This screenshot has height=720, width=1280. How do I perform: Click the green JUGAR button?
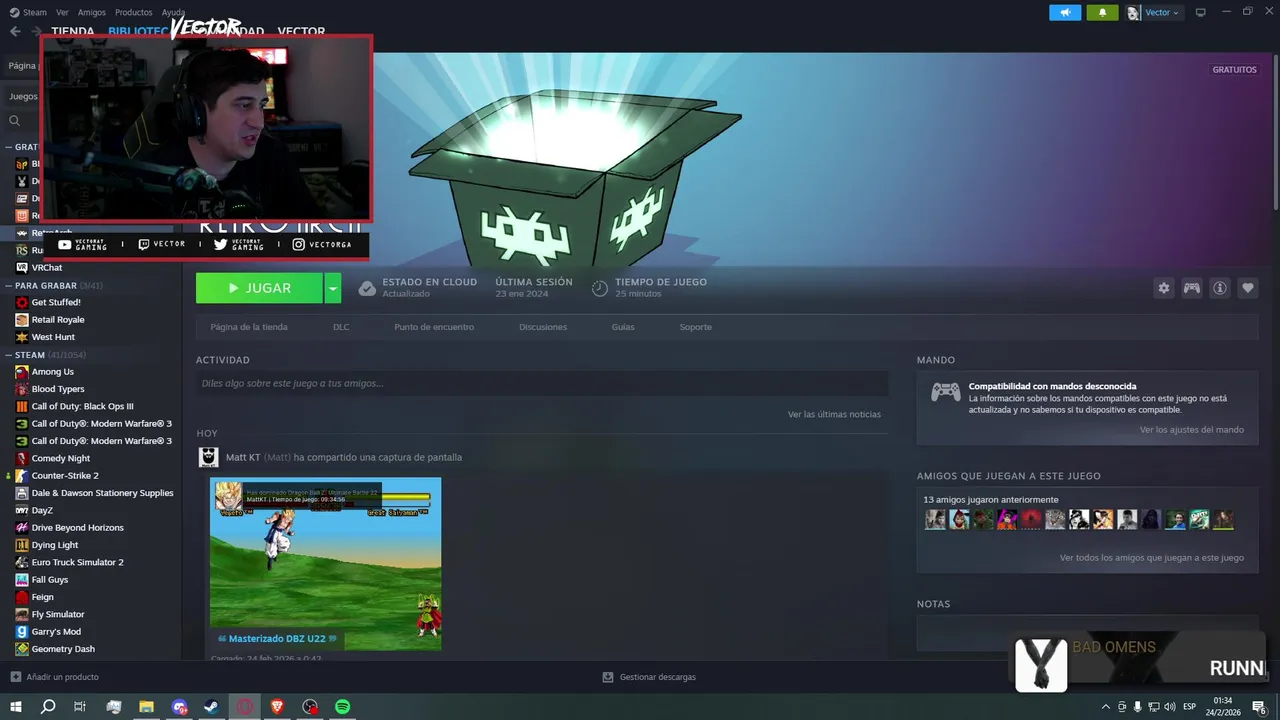point(259,288)
